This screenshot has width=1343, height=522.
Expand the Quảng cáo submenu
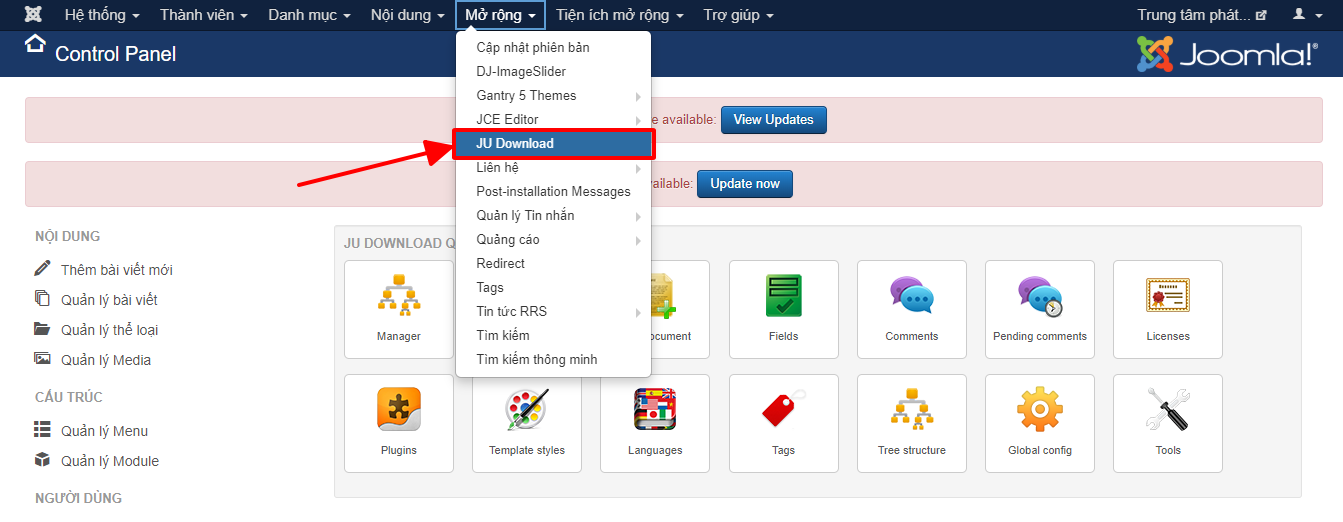pos(553,240)
